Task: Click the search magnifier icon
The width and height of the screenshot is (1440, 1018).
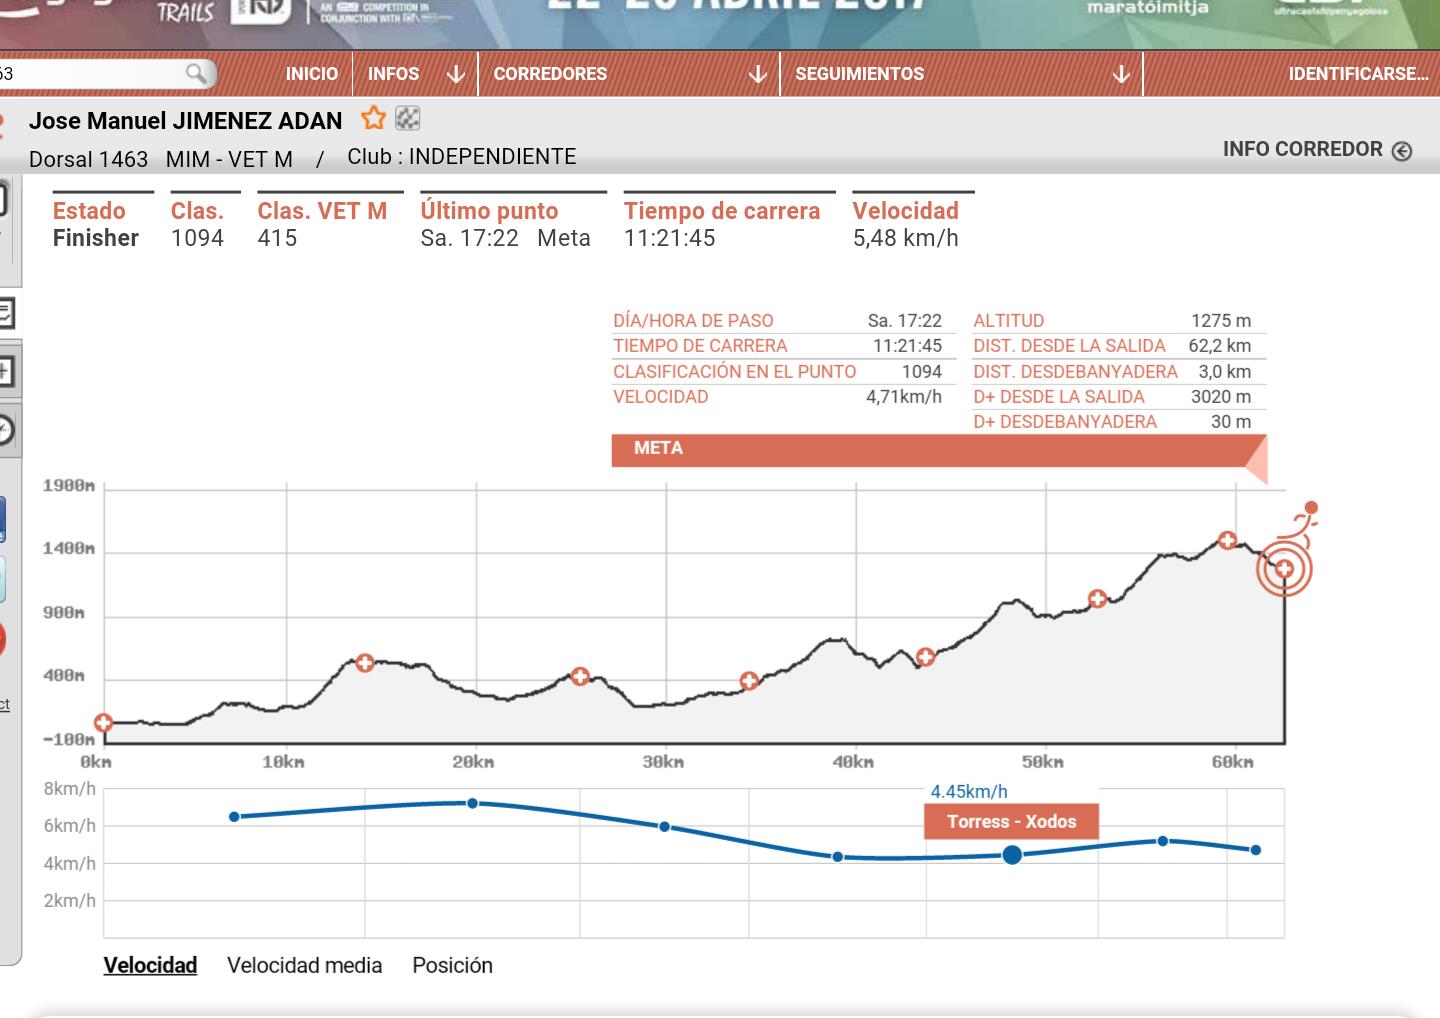Action: point(196,73)
